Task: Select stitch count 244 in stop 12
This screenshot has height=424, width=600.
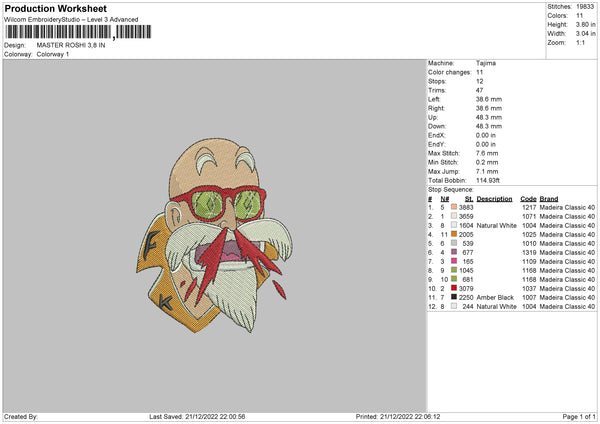Action: (468, 307)
